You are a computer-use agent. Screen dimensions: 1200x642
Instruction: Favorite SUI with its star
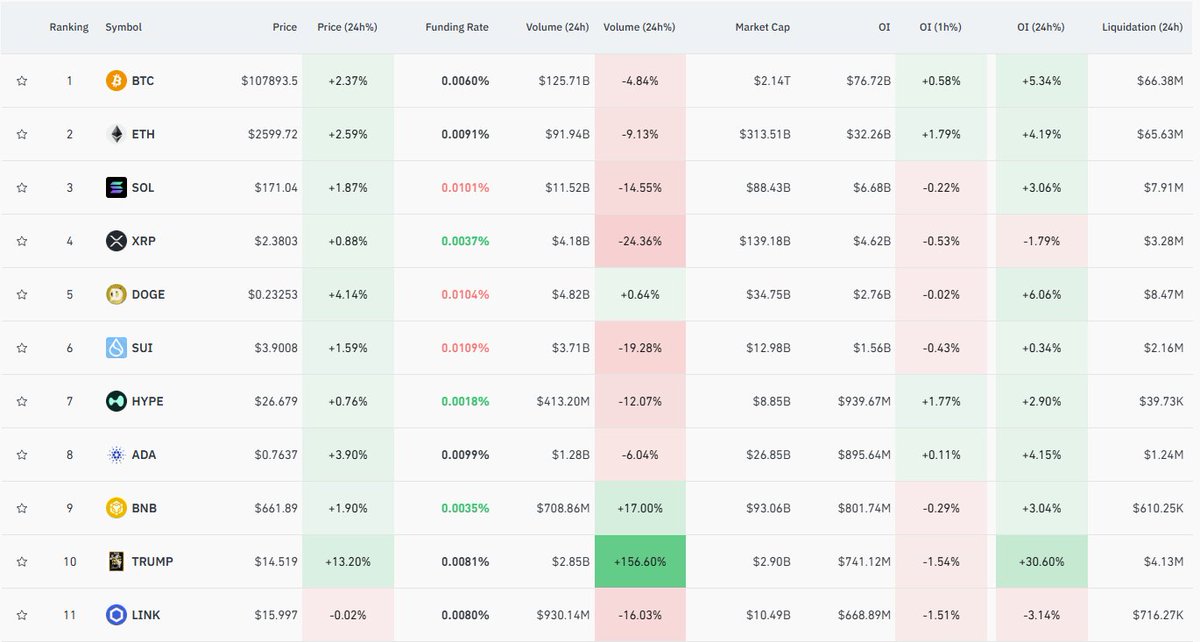22,348
